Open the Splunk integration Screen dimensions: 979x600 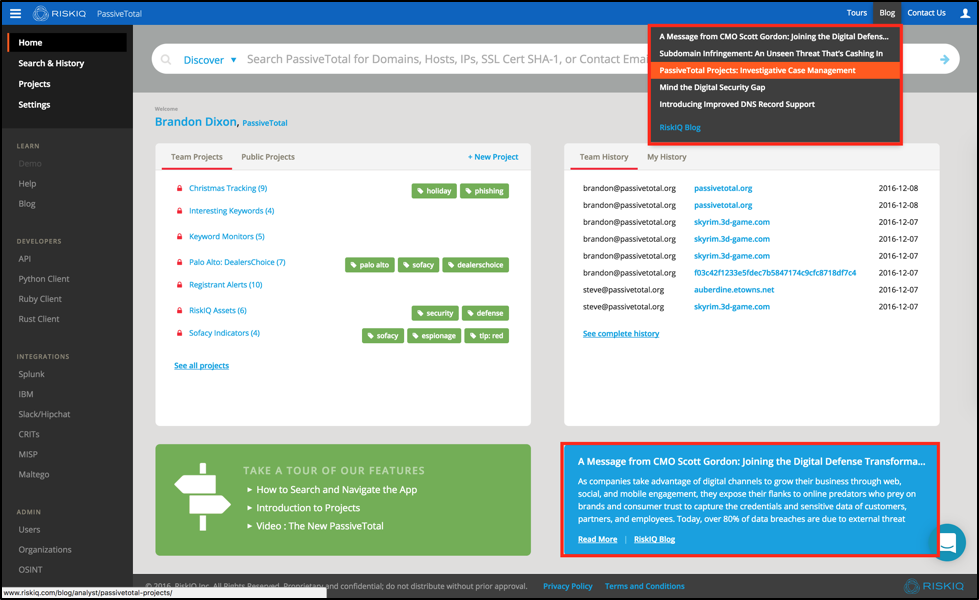pos(31,374)
